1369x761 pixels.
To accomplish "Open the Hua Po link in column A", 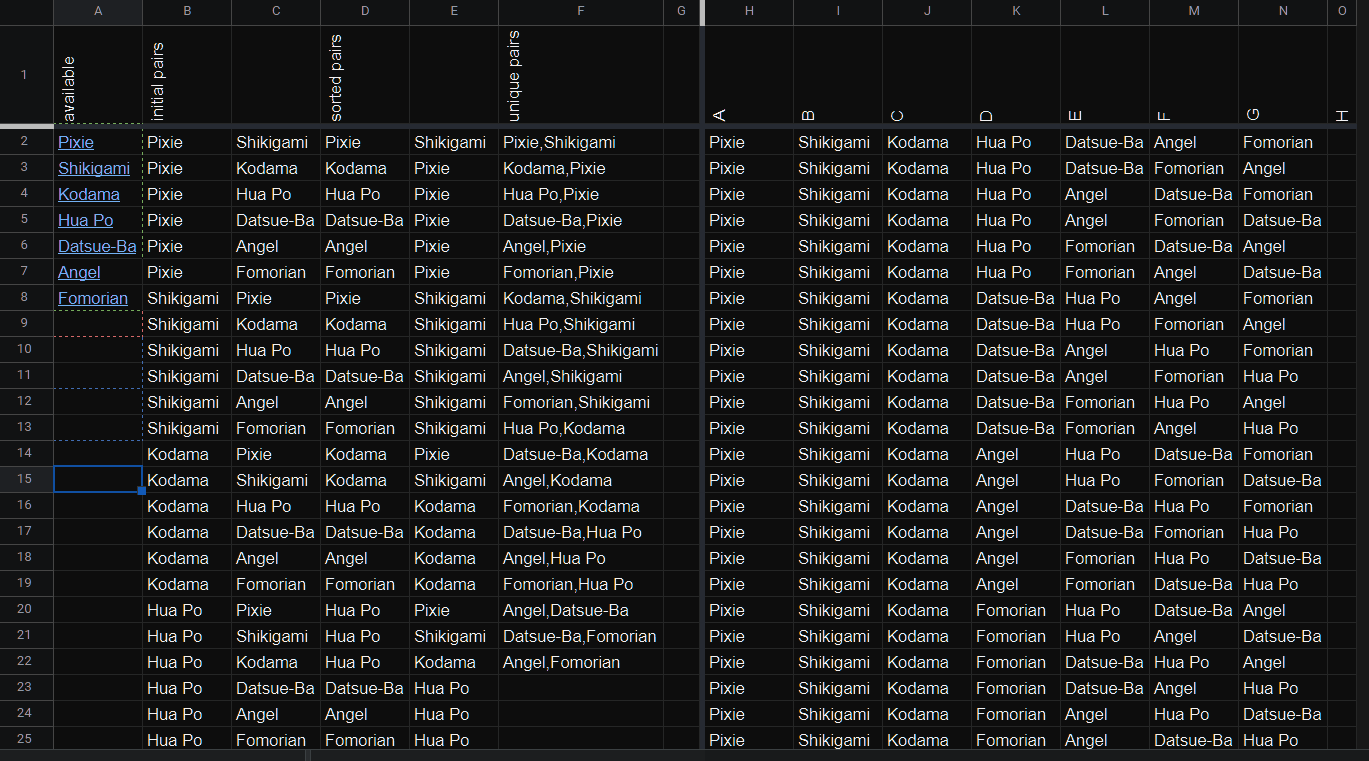I will point(86,220).
